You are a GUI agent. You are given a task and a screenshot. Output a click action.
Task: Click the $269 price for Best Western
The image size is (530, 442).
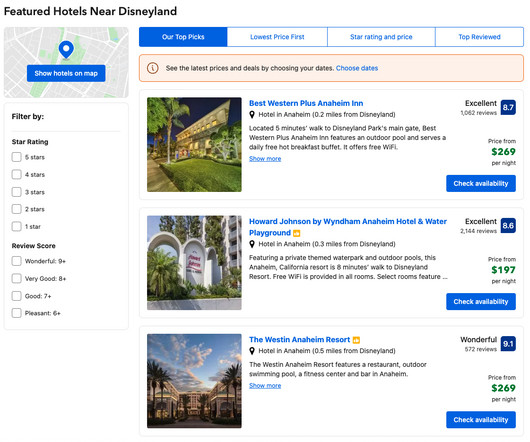pos(503,152)
